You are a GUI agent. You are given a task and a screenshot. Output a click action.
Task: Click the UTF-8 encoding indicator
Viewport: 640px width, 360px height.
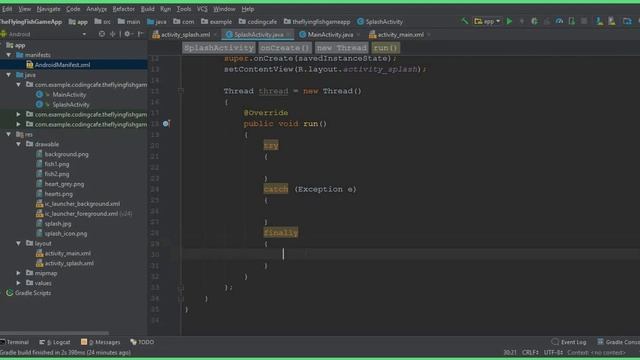pos(553,352)
